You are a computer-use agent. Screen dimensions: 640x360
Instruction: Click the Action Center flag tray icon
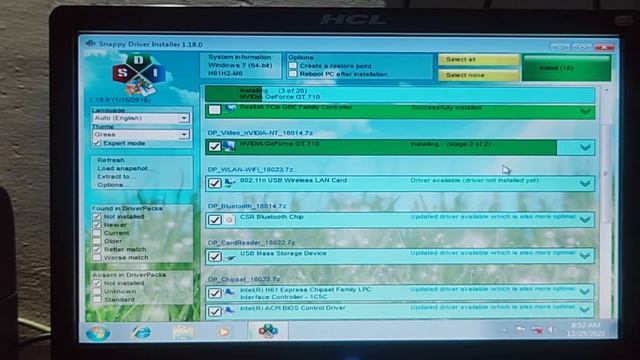pyautogui.click(x=520, y=329)
